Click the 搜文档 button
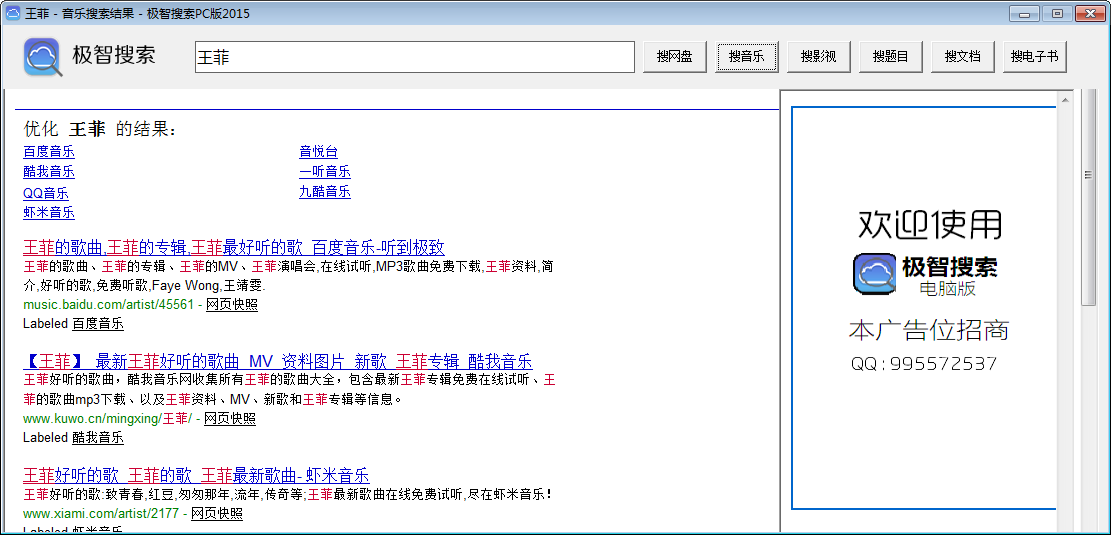The image size is (1111, 535). coord(963,57)
